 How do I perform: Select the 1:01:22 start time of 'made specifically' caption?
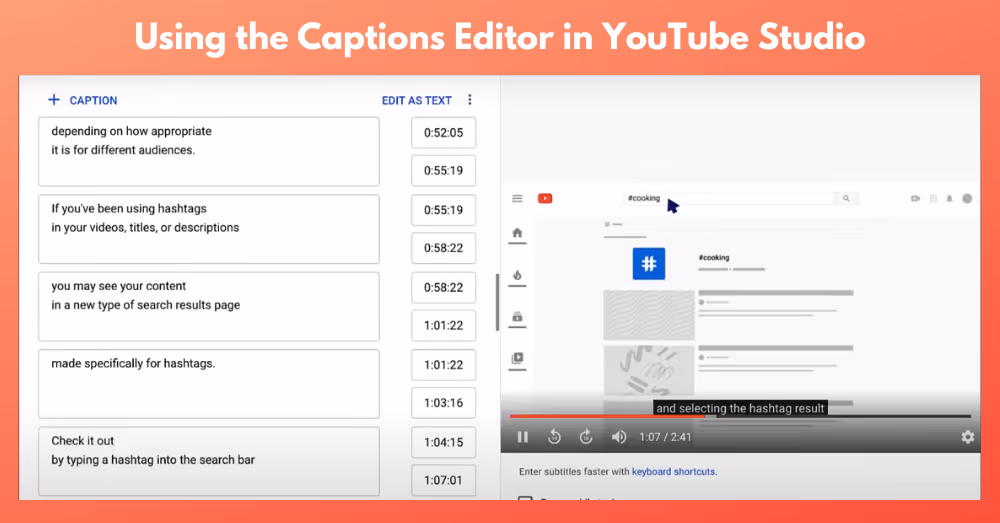443,365
